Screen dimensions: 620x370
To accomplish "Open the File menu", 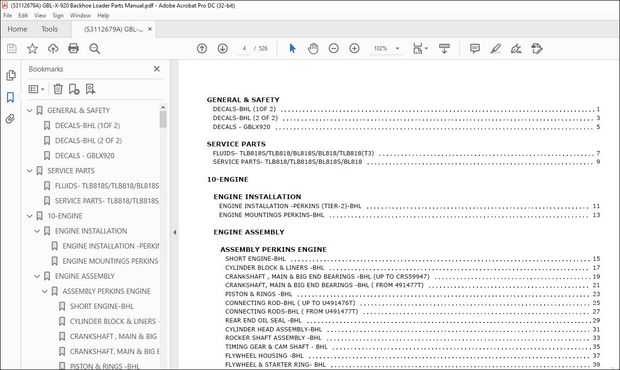I will [8, 15].
